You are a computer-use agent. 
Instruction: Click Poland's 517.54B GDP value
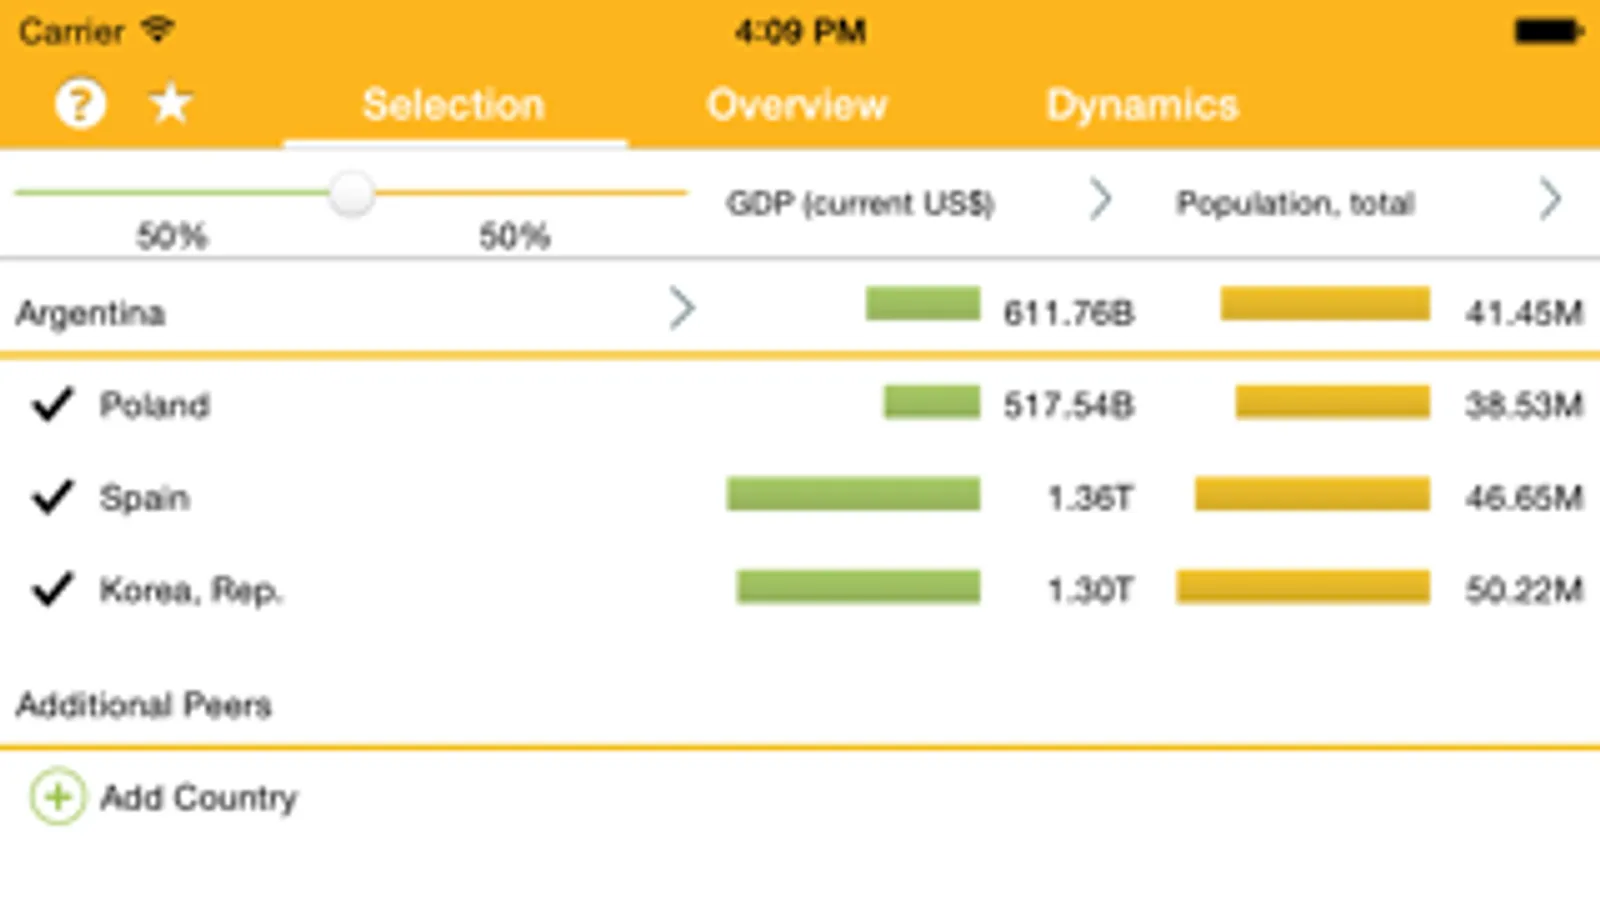coord(1068,405)
